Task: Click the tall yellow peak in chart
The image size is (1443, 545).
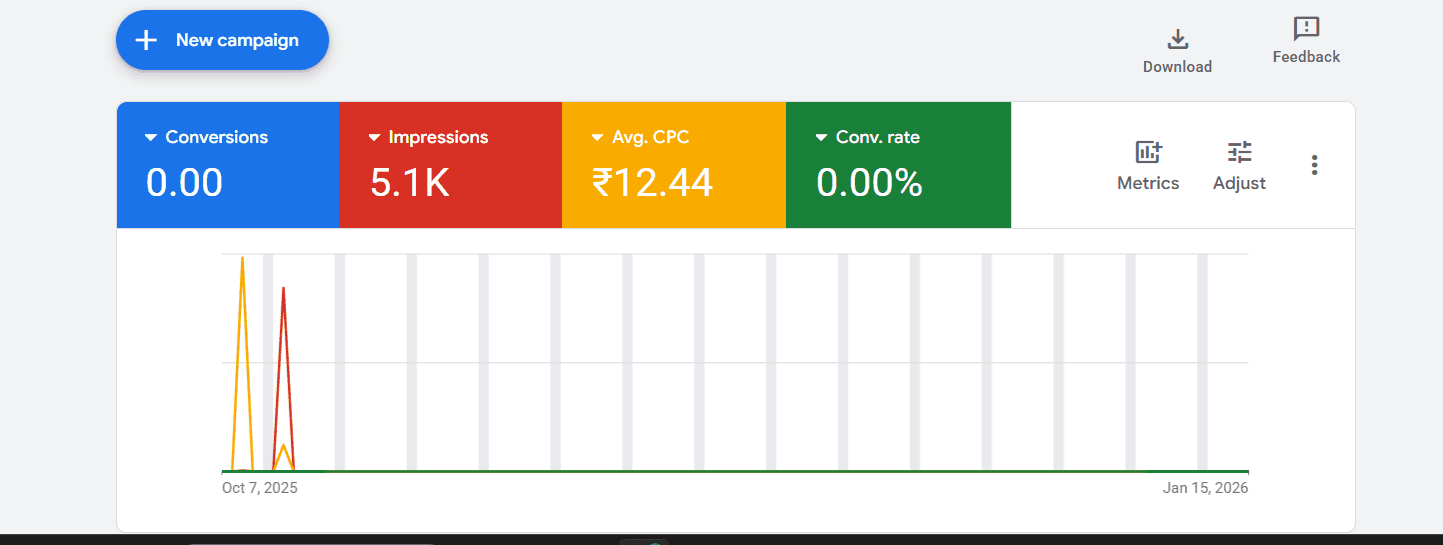Action: coord(242,262)
